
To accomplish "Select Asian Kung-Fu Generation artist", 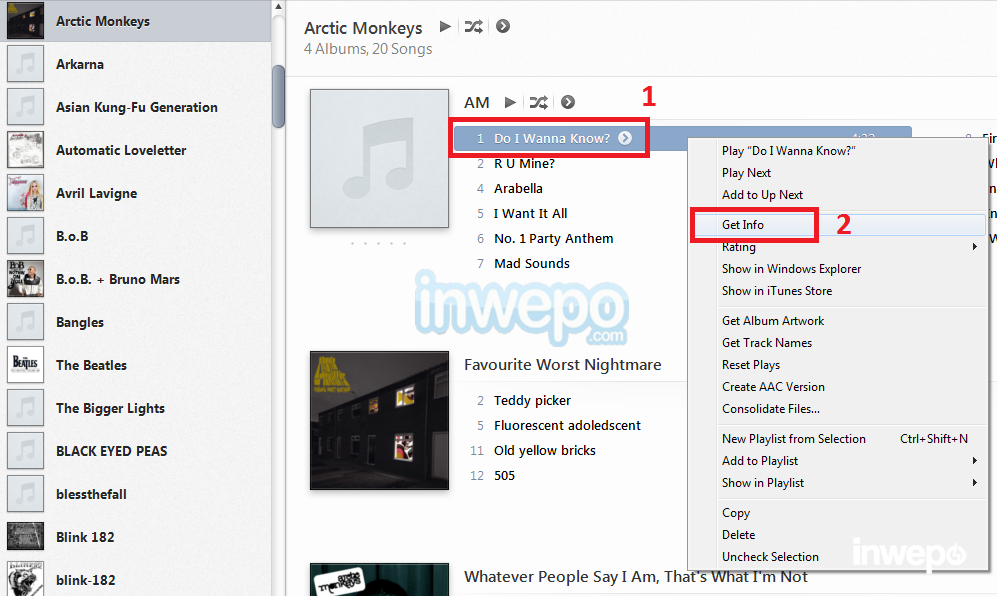I will click(x=135, y=107).
